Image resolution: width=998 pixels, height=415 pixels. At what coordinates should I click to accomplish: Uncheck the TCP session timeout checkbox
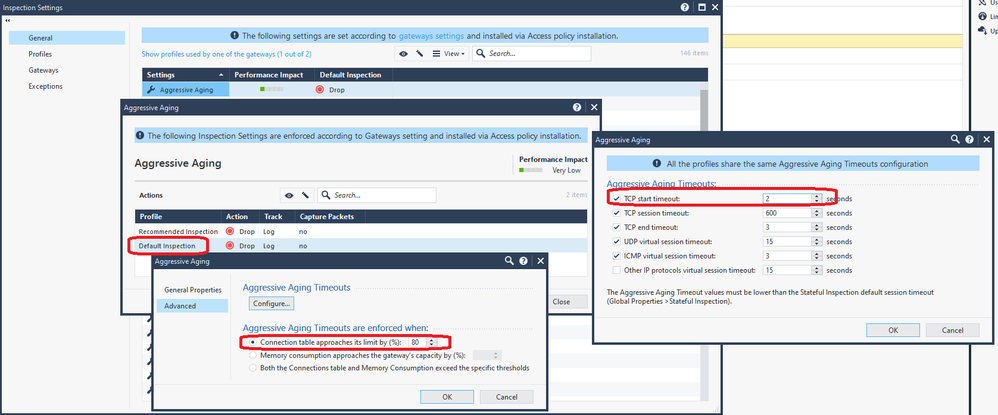click(614, 213)
